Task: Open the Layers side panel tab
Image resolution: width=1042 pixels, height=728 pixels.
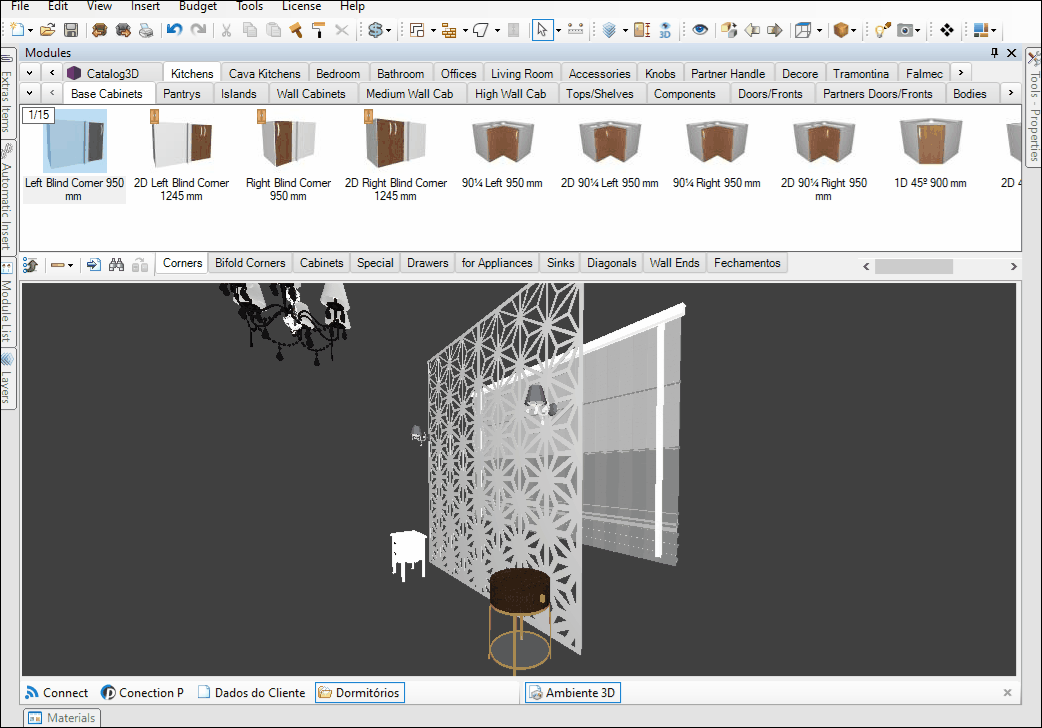Action: (6, 380)
